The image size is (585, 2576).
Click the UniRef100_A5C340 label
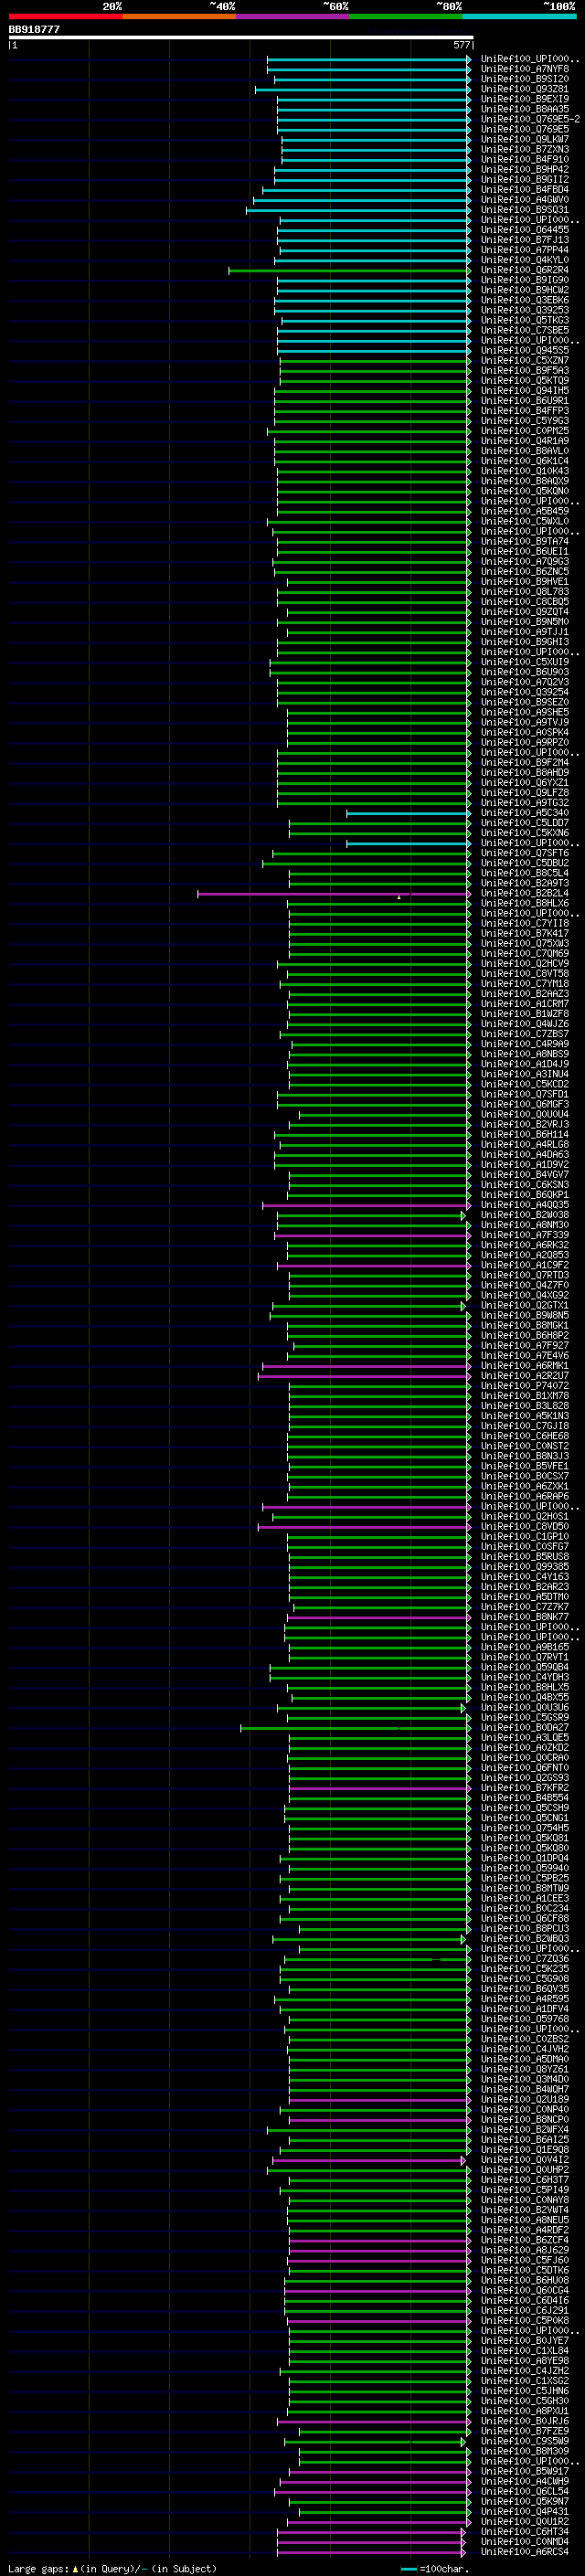[525, 813]
